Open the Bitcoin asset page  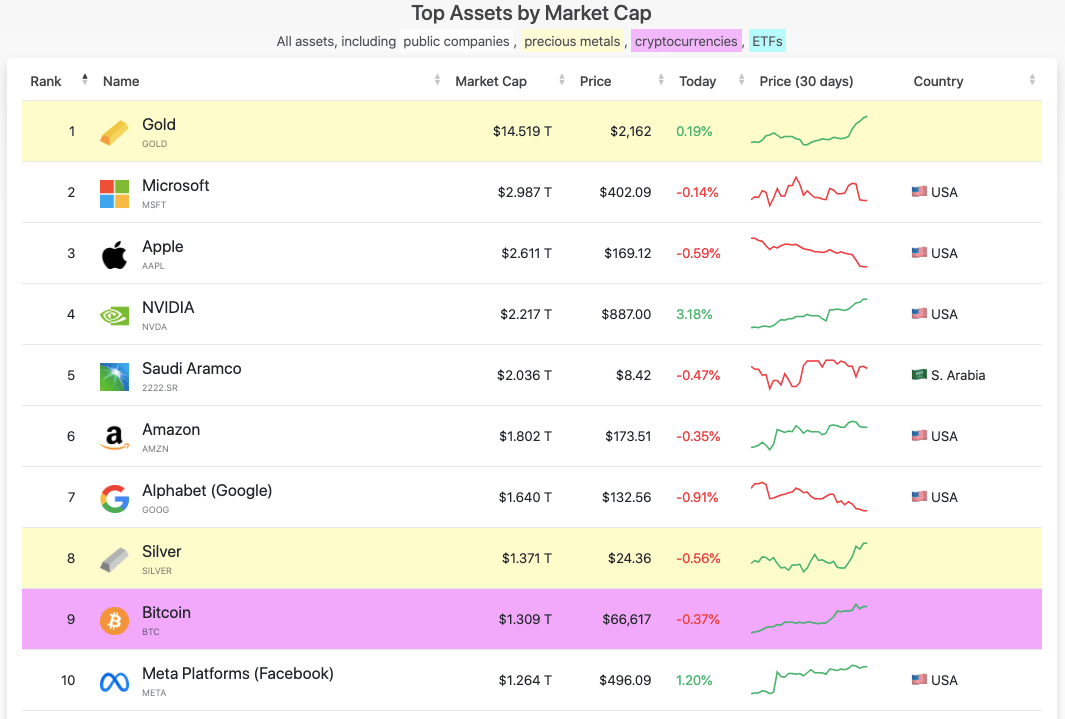tap(166, 613)
